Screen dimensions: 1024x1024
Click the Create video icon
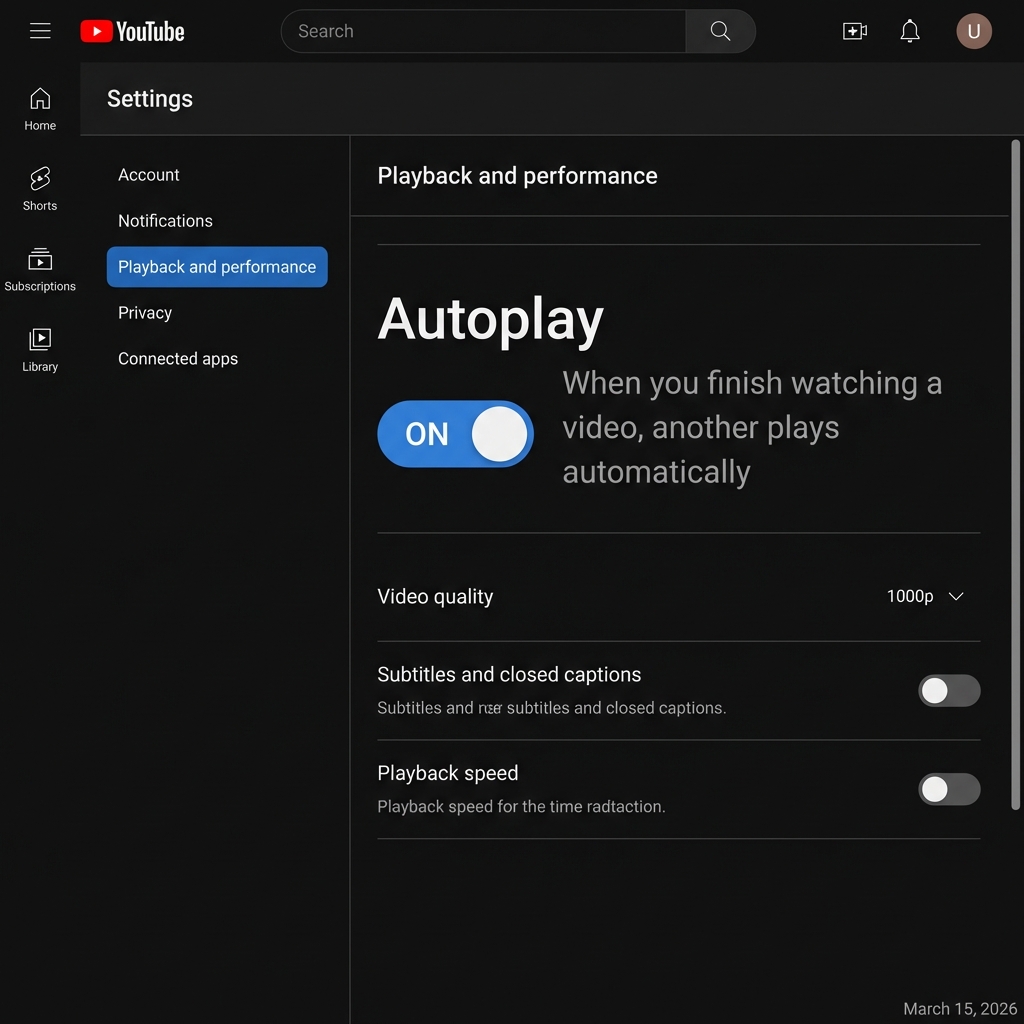pyautogui.click(x=855, y=31)
